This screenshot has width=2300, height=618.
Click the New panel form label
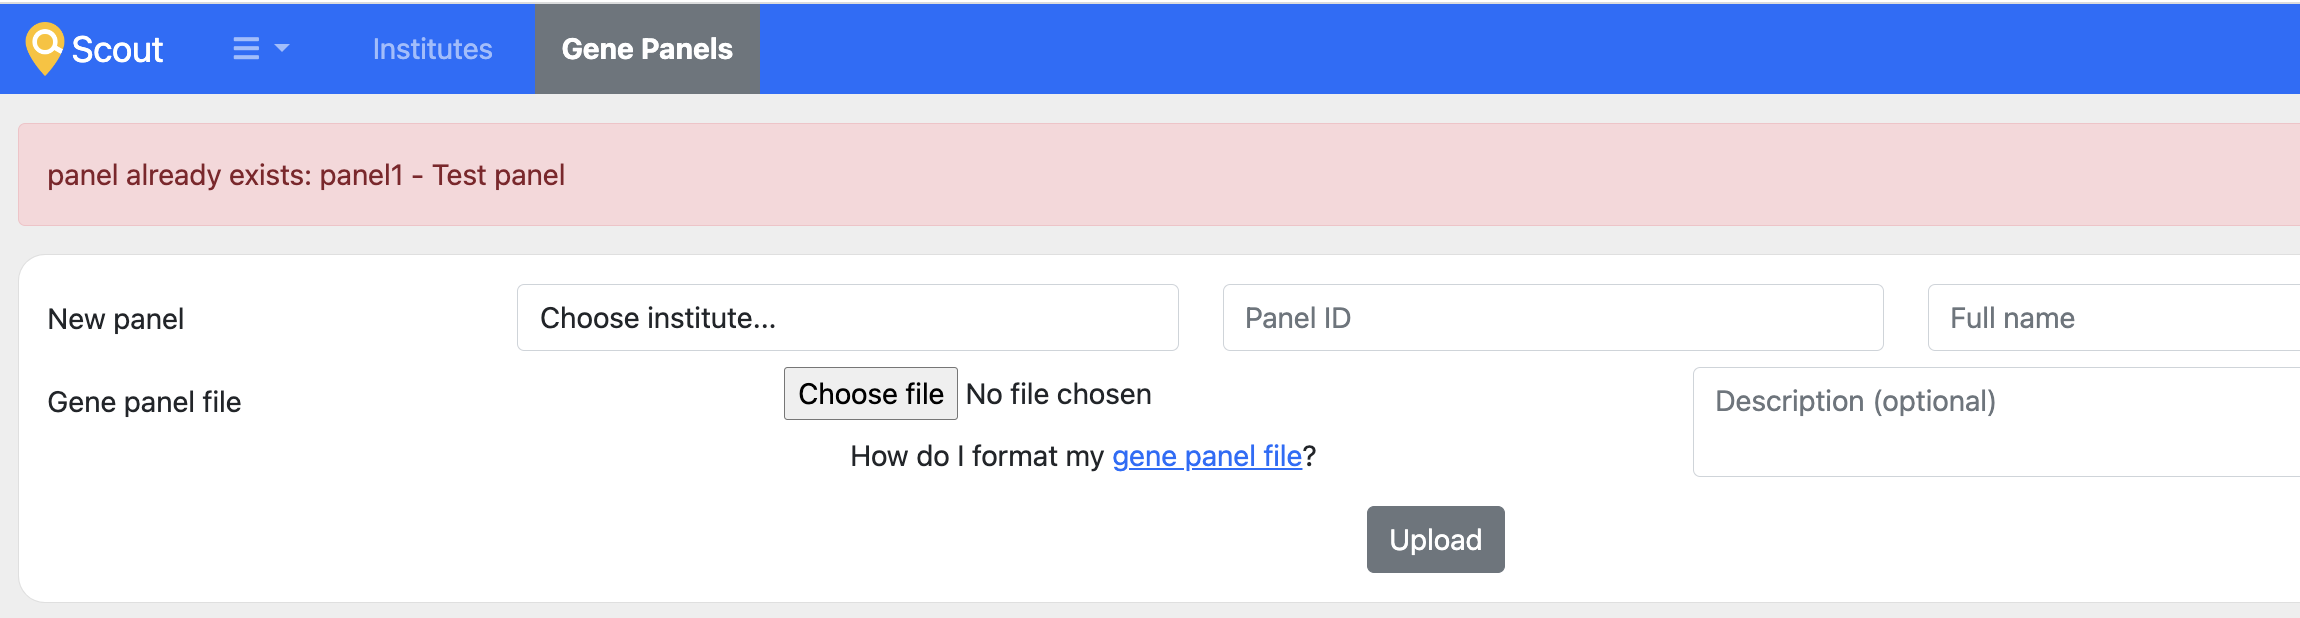(117, 320)
